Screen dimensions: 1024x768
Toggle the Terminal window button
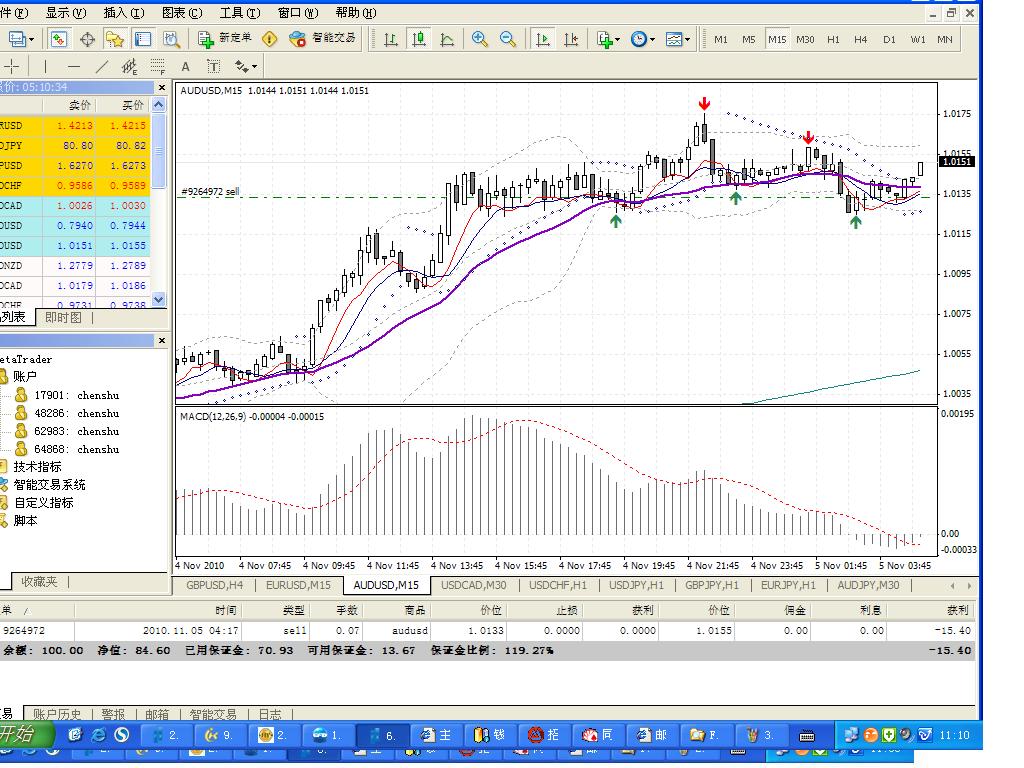tap(143, 40)
